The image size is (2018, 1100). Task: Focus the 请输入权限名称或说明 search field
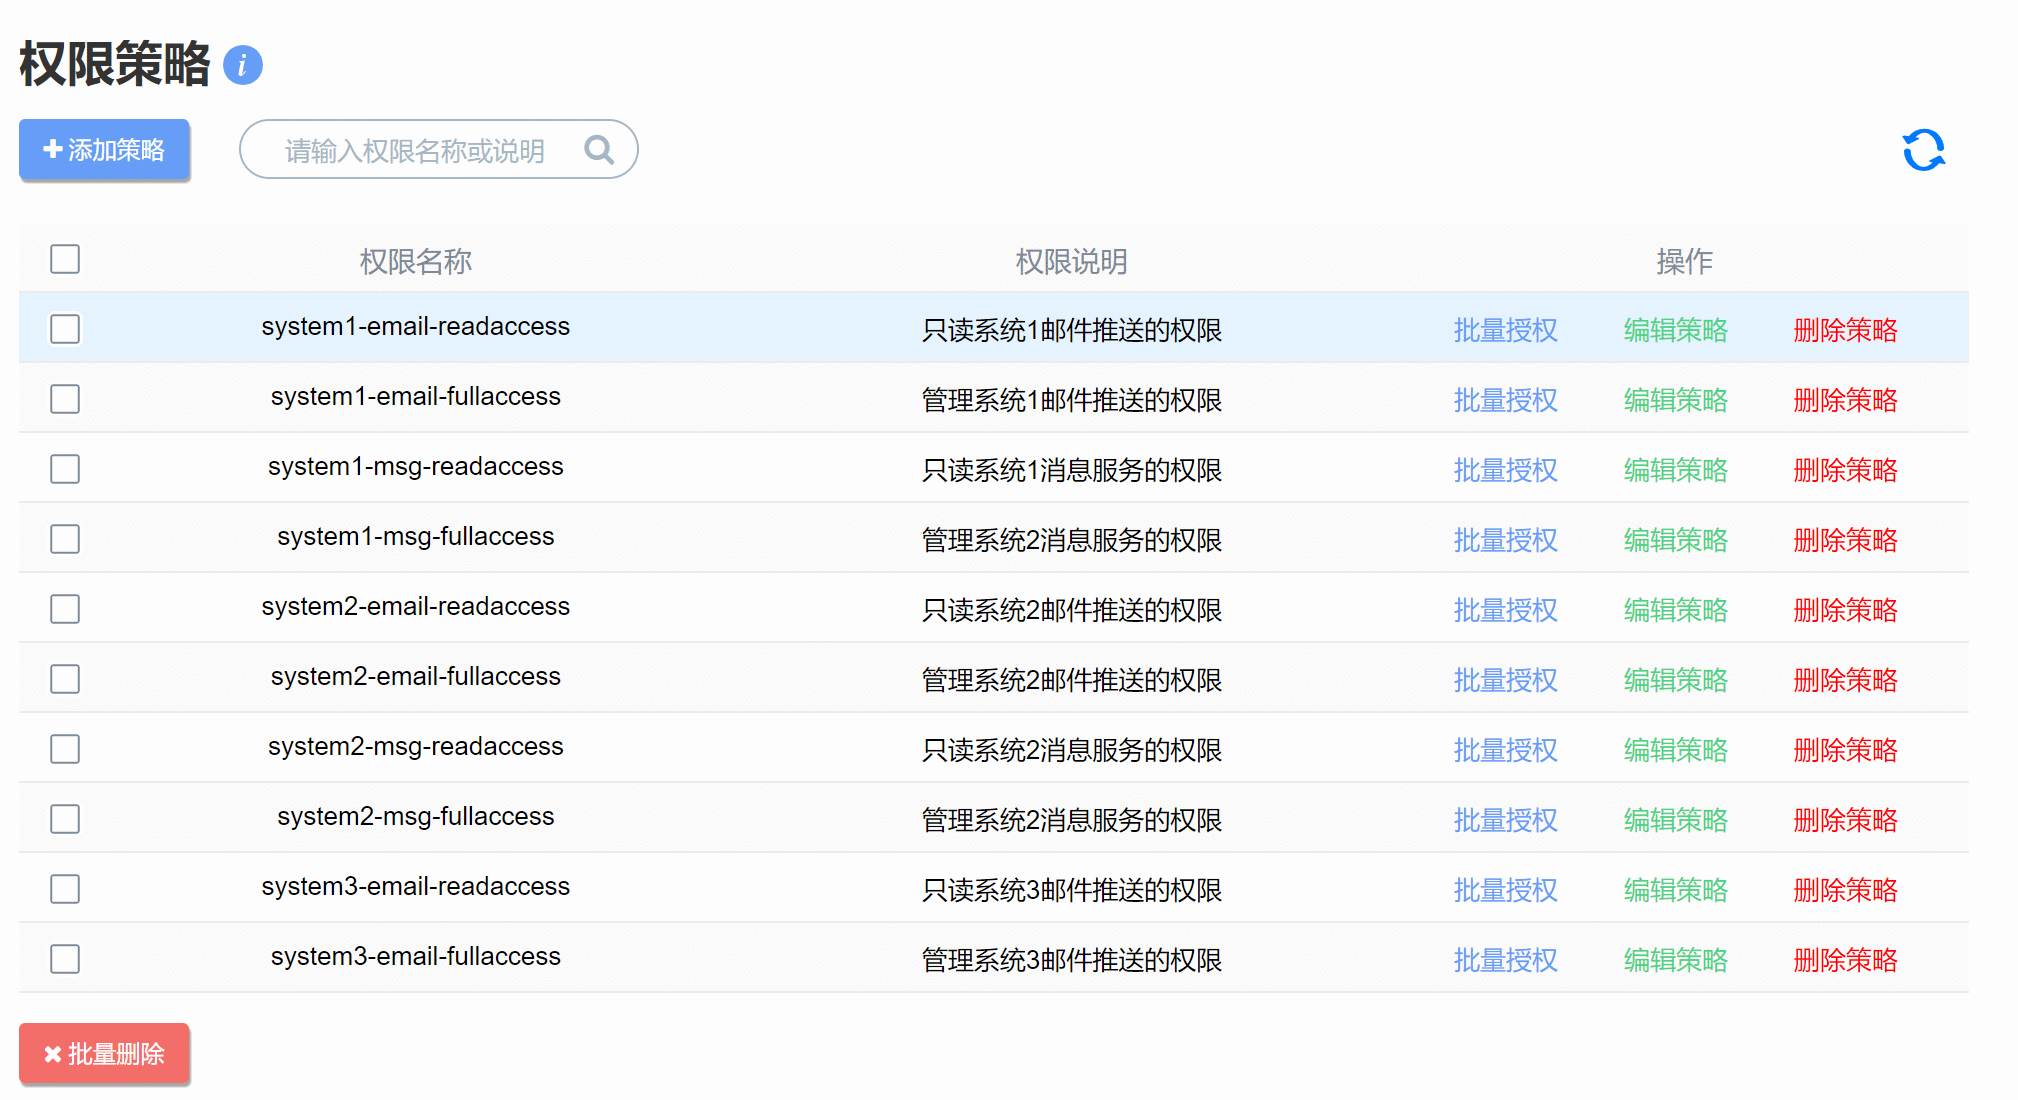(x=438, y=150)
